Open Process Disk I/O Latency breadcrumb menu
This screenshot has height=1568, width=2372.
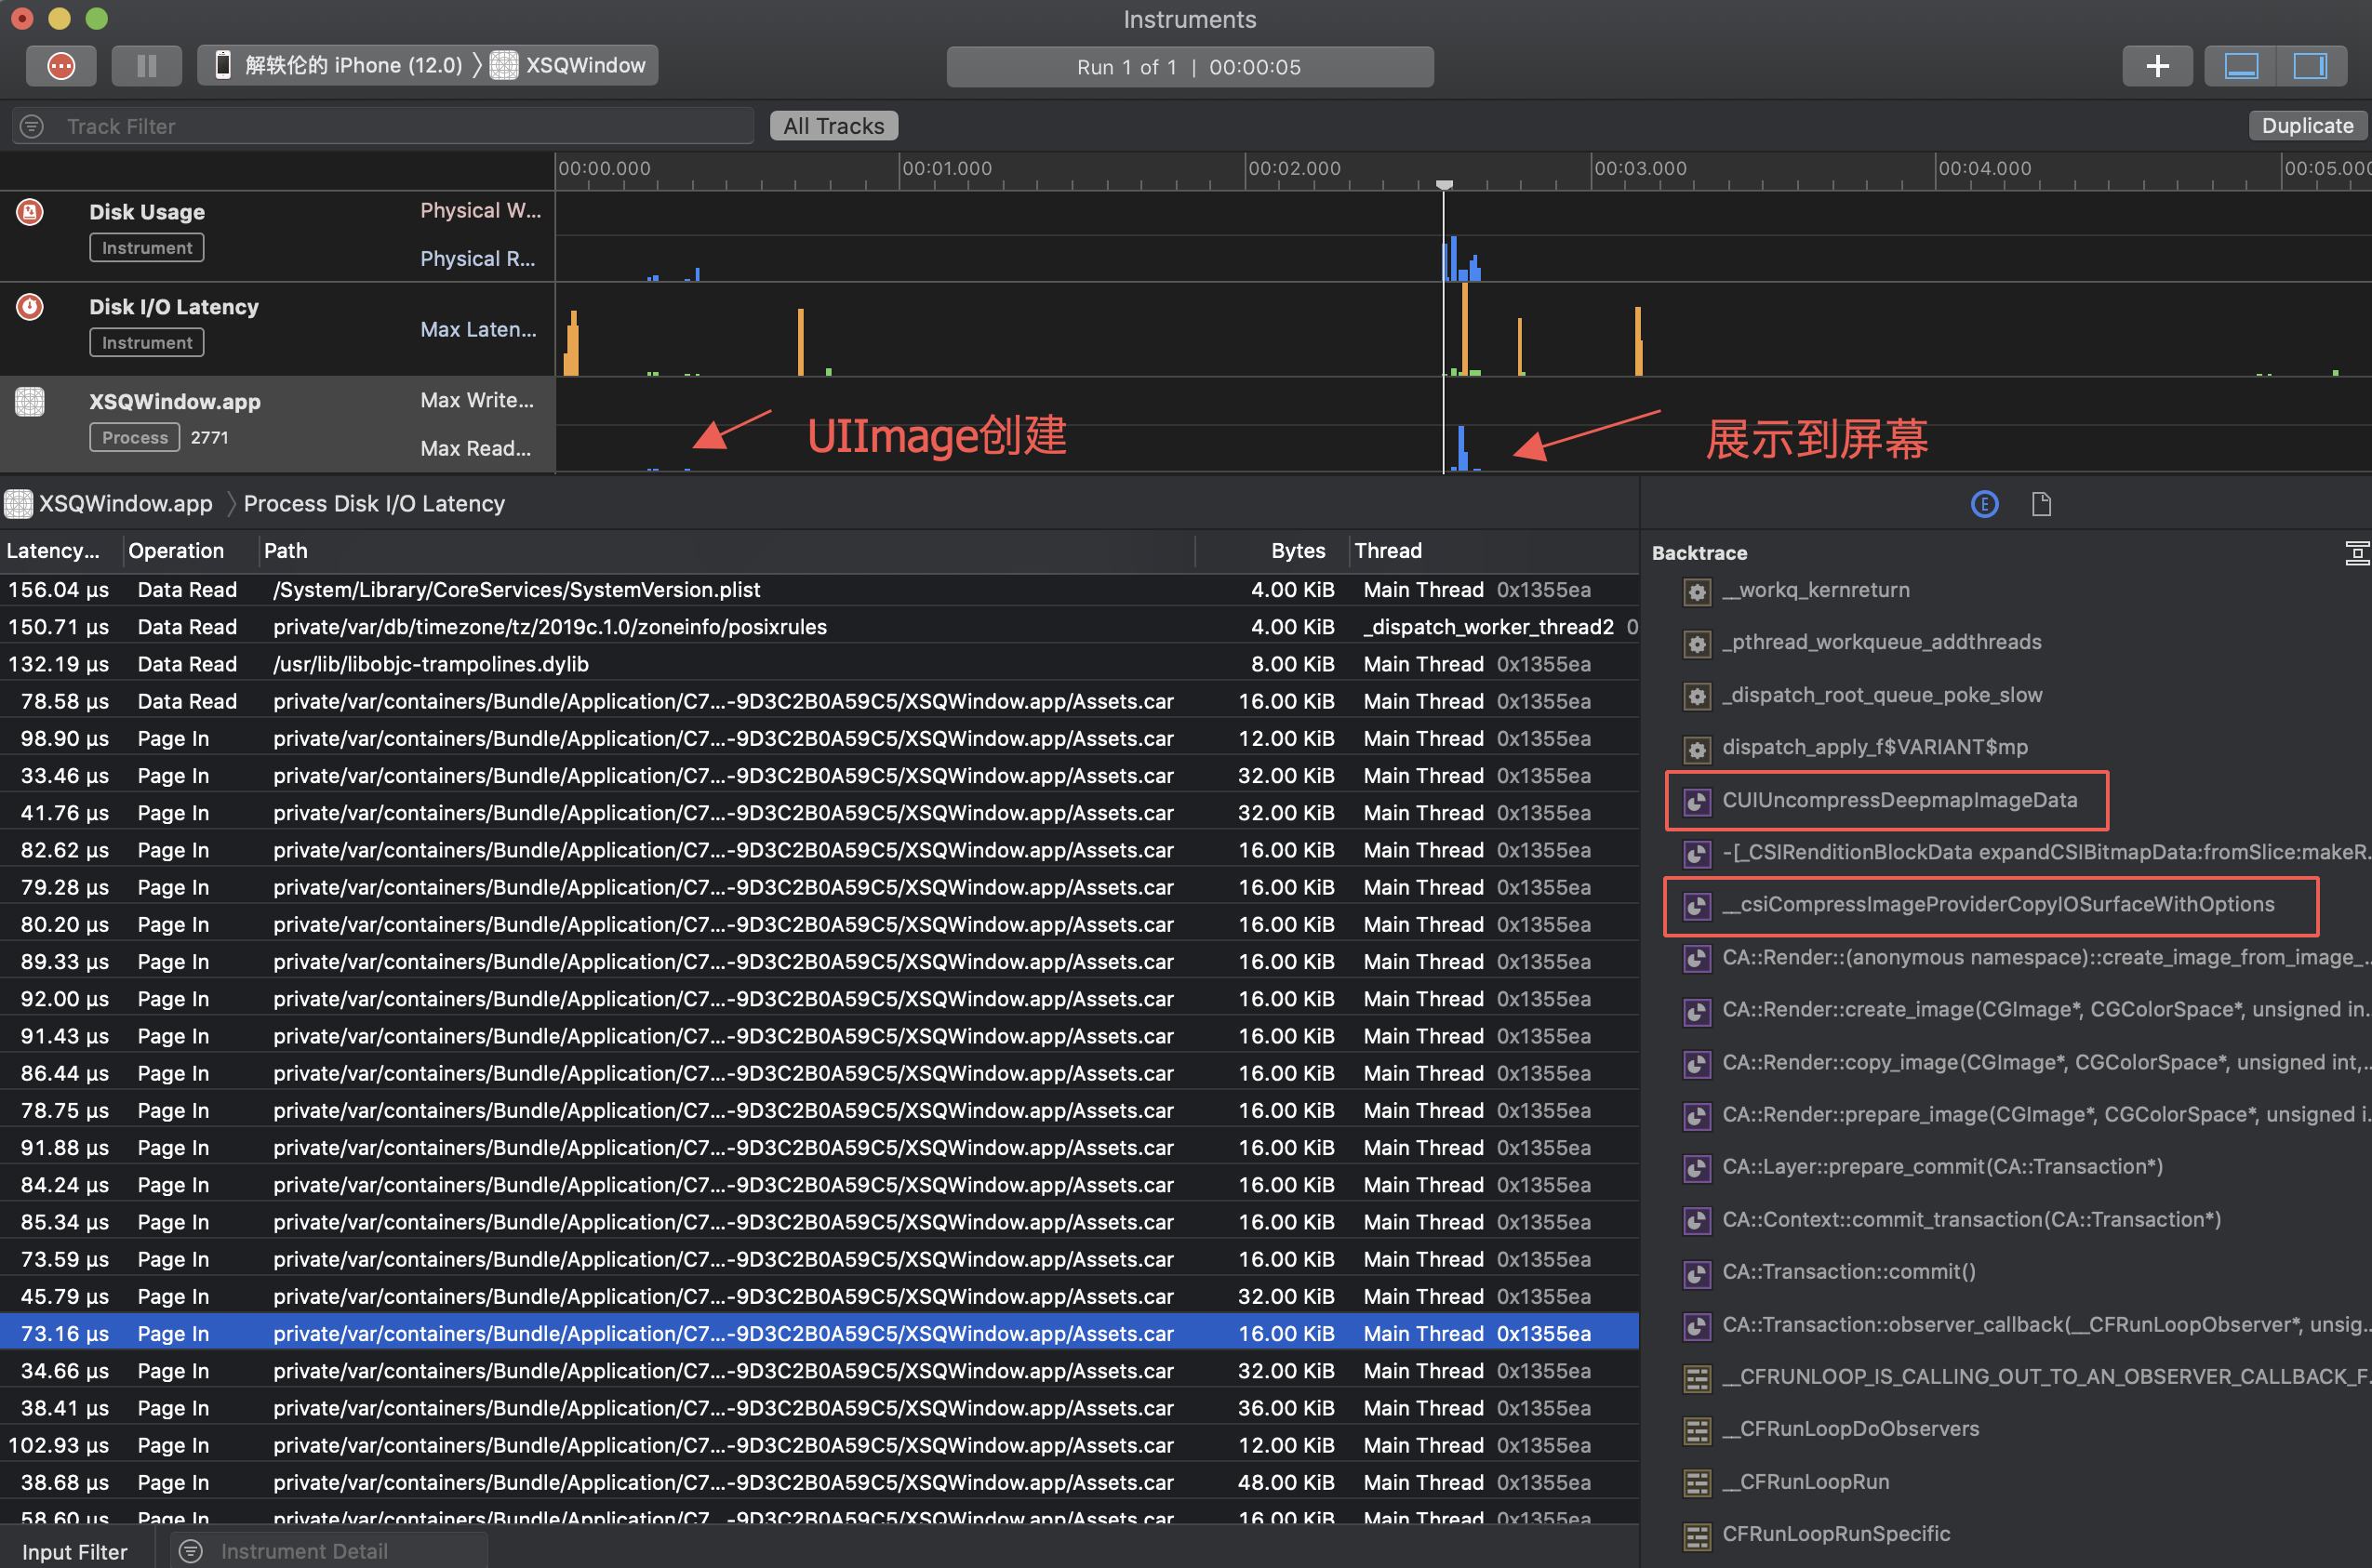click(374, 503)
